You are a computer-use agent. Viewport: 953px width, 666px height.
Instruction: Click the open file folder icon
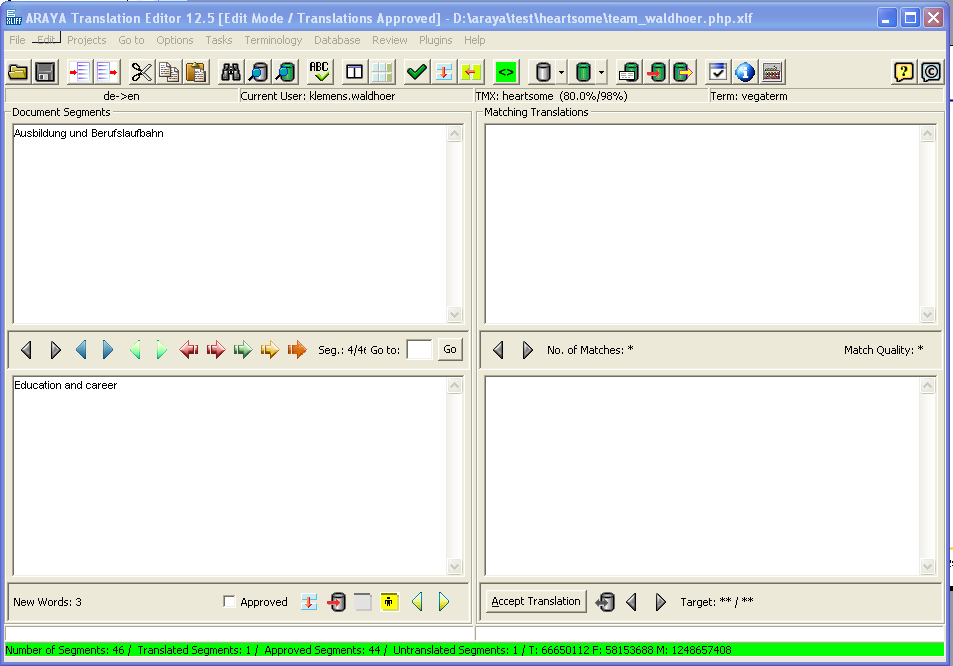[18, 72]
